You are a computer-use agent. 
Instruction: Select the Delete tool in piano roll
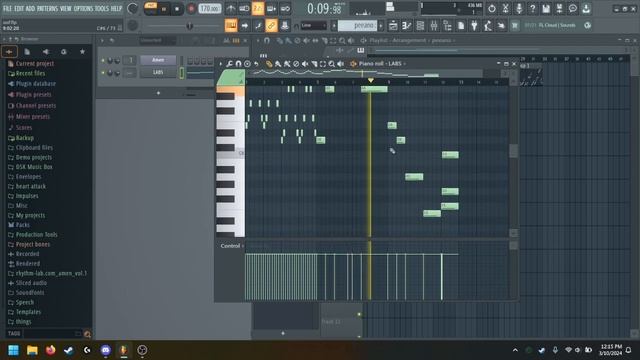[296, 64]
